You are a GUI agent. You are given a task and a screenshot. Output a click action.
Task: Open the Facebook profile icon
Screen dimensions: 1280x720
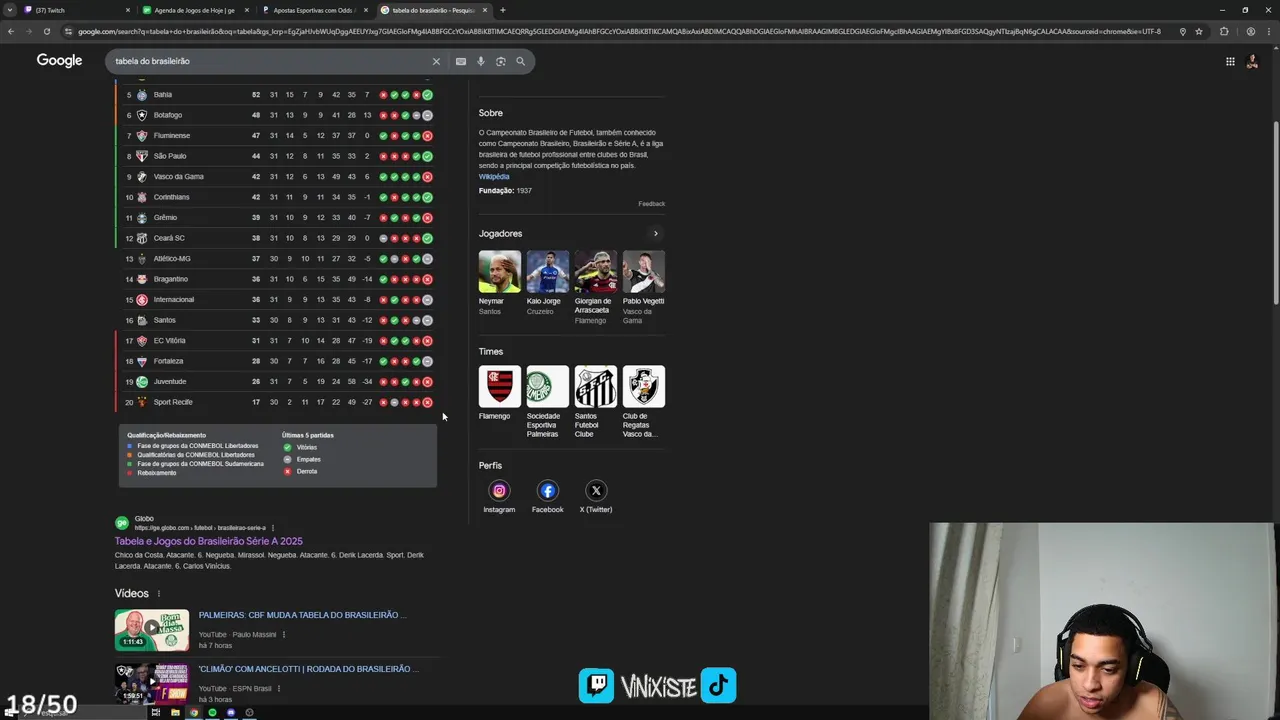(x=547, y=490)
